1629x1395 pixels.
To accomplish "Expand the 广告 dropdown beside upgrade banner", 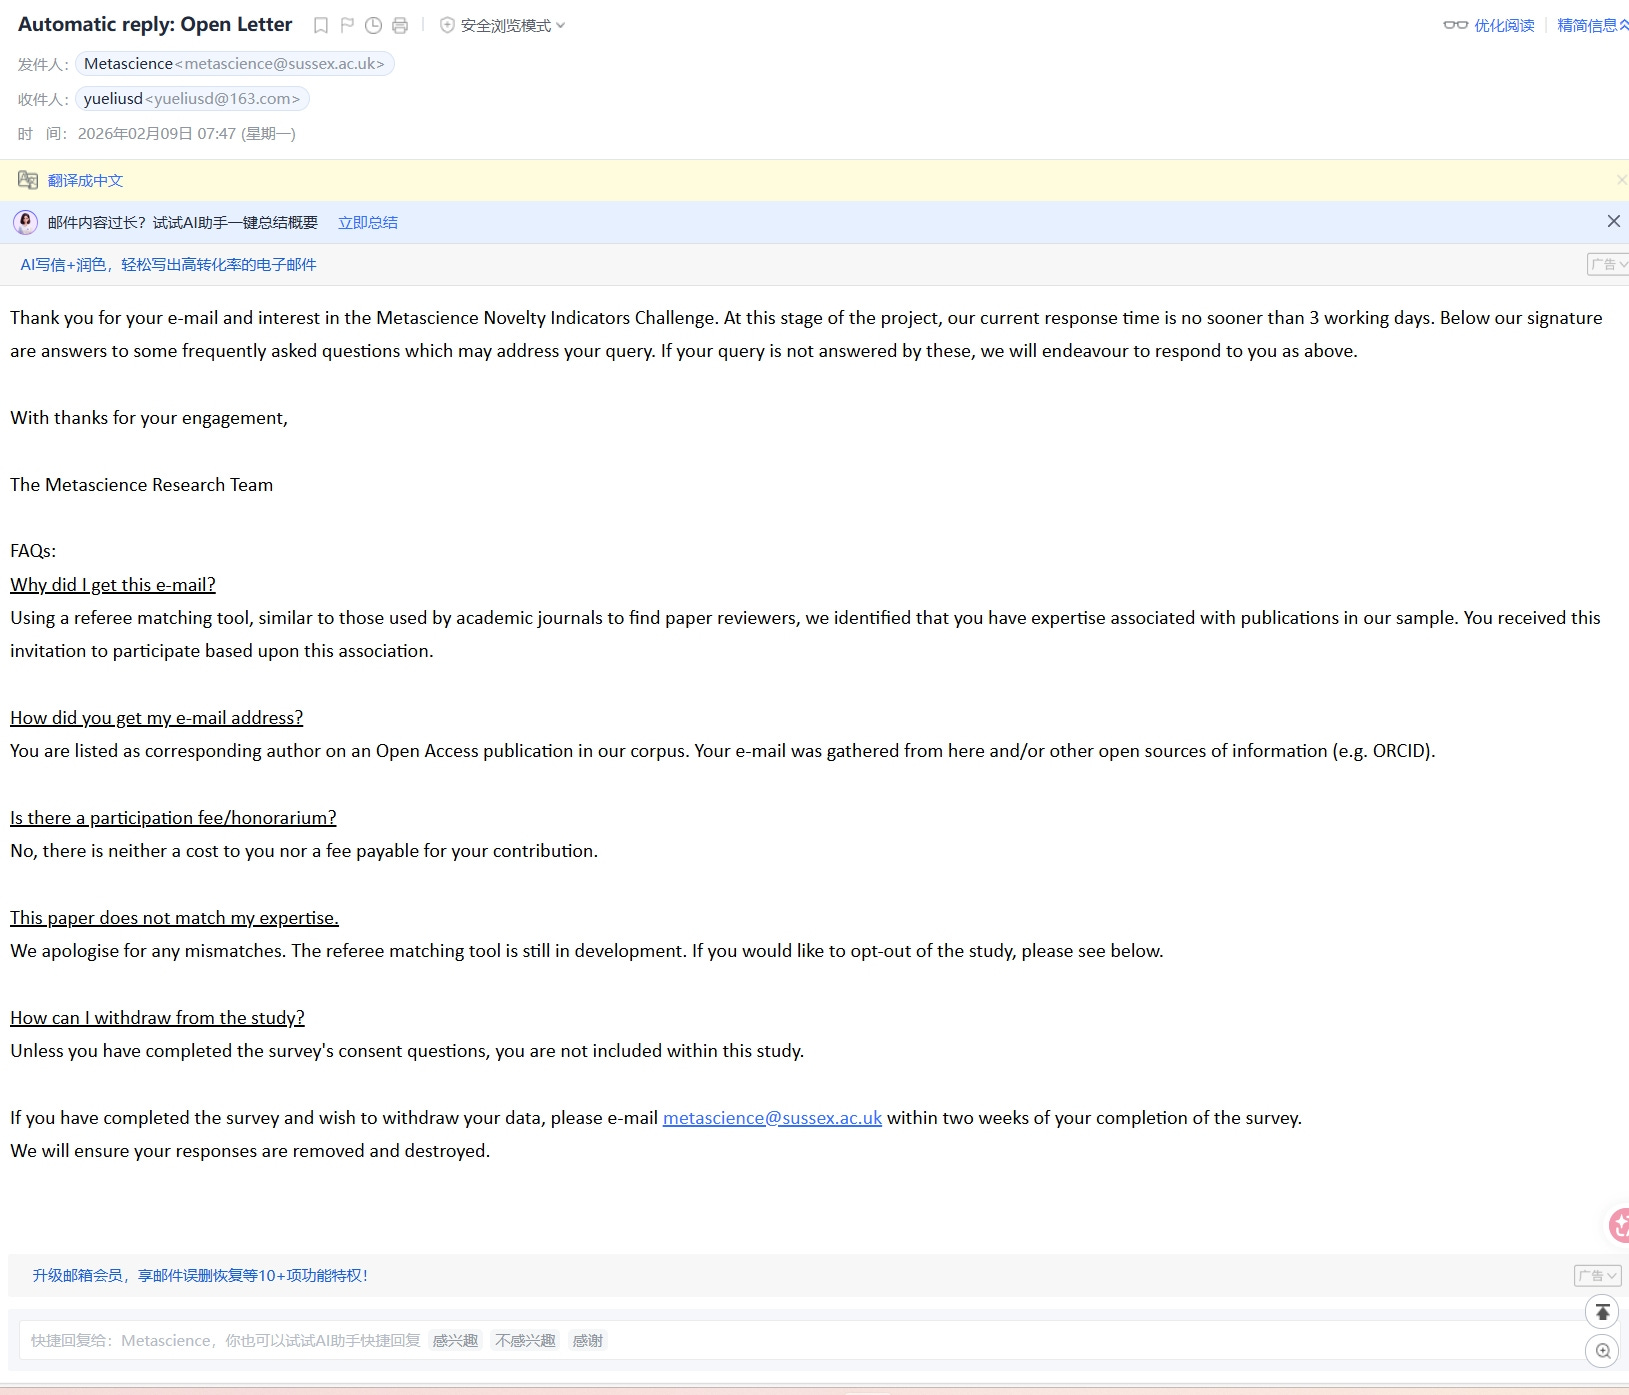I will [x=1597, y=1276].
